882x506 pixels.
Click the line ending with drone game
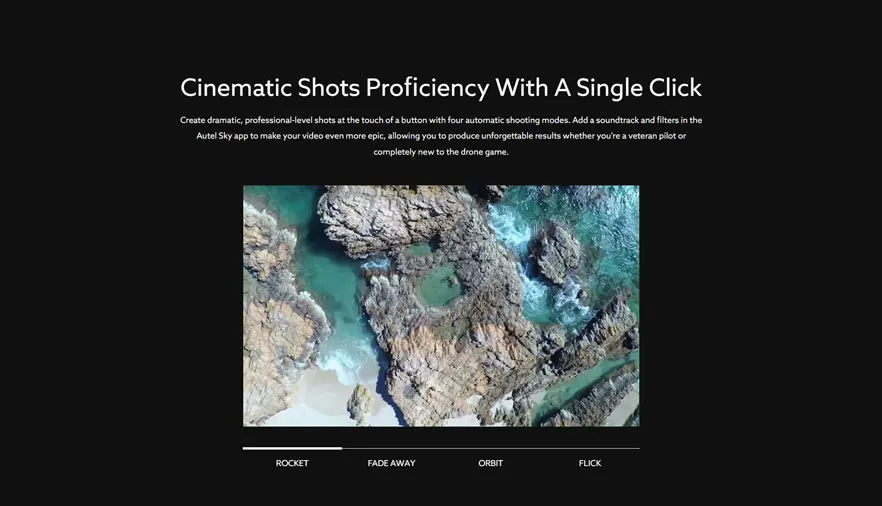tap(441, 152)
